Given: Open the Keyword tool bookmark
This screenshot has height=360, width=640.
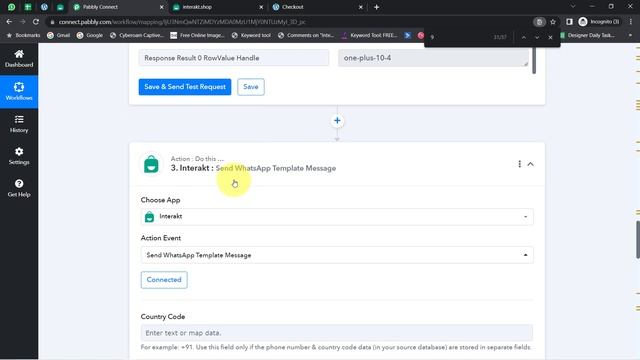Looking at the screenshot, I should click(251, 36).
